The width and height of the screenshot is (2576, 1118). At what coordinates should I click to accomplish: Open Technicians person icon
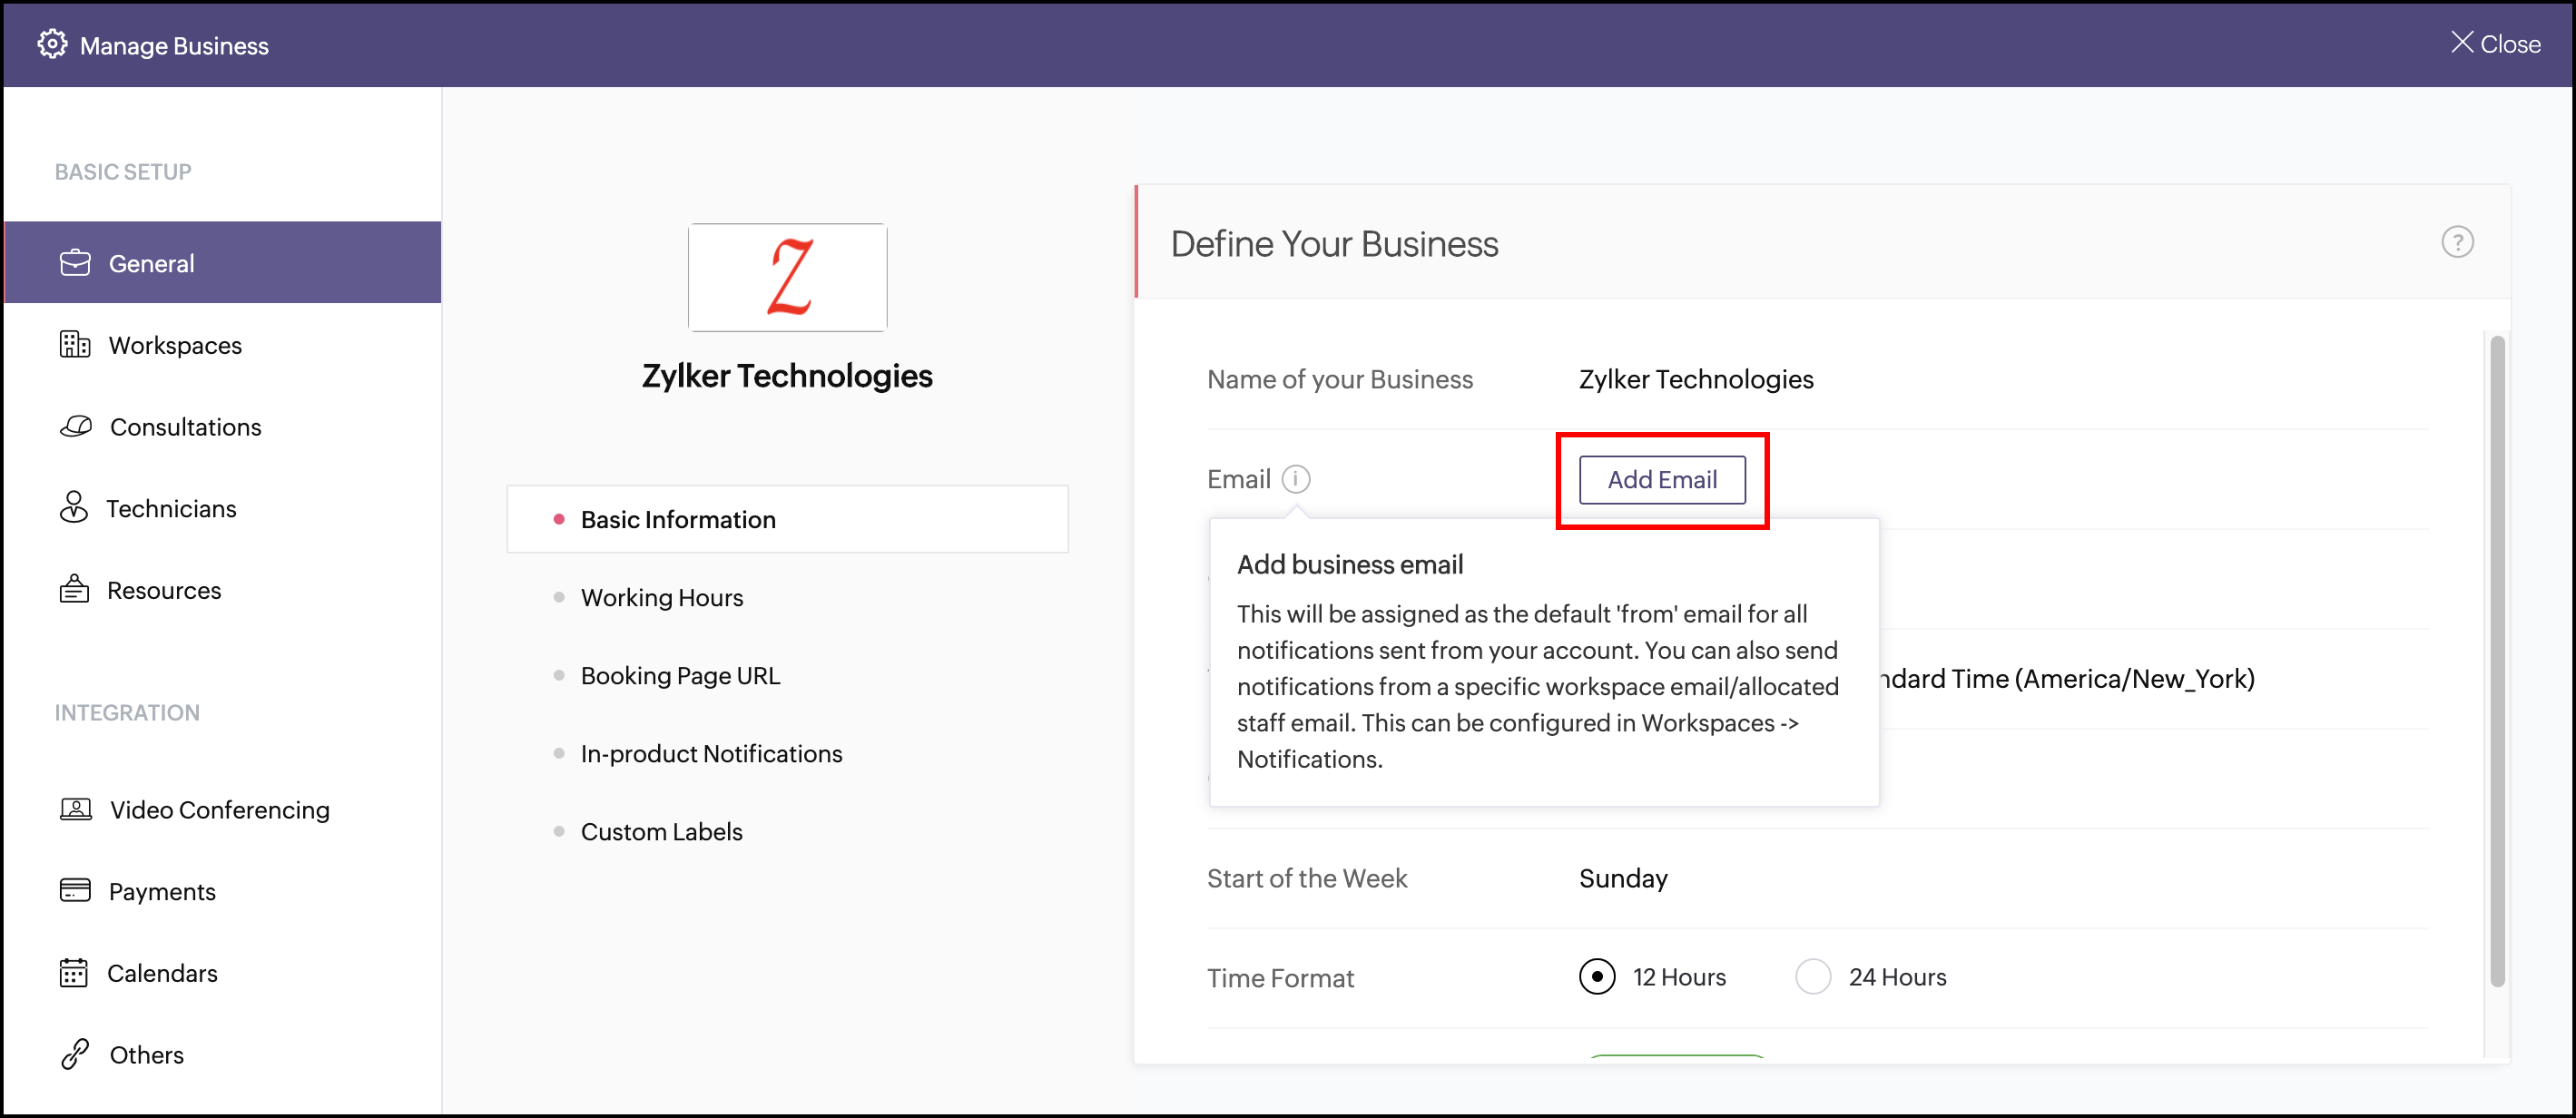pyautogui.click(x=74, y=508)
